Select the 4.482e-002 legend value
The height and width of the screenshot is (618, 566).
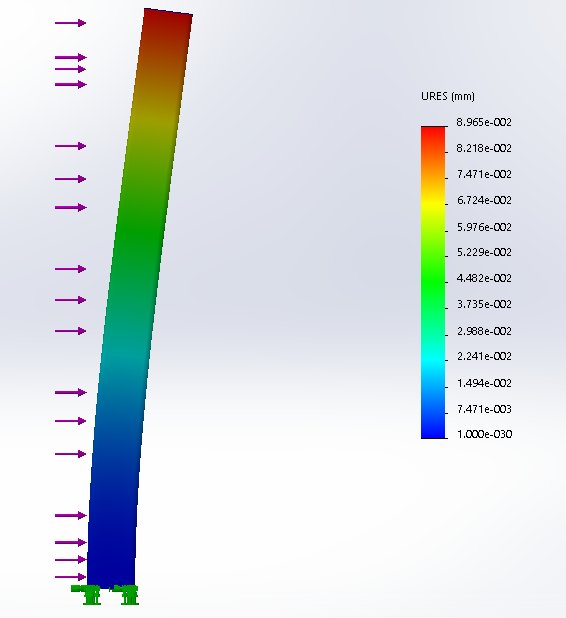pos(484,278)
